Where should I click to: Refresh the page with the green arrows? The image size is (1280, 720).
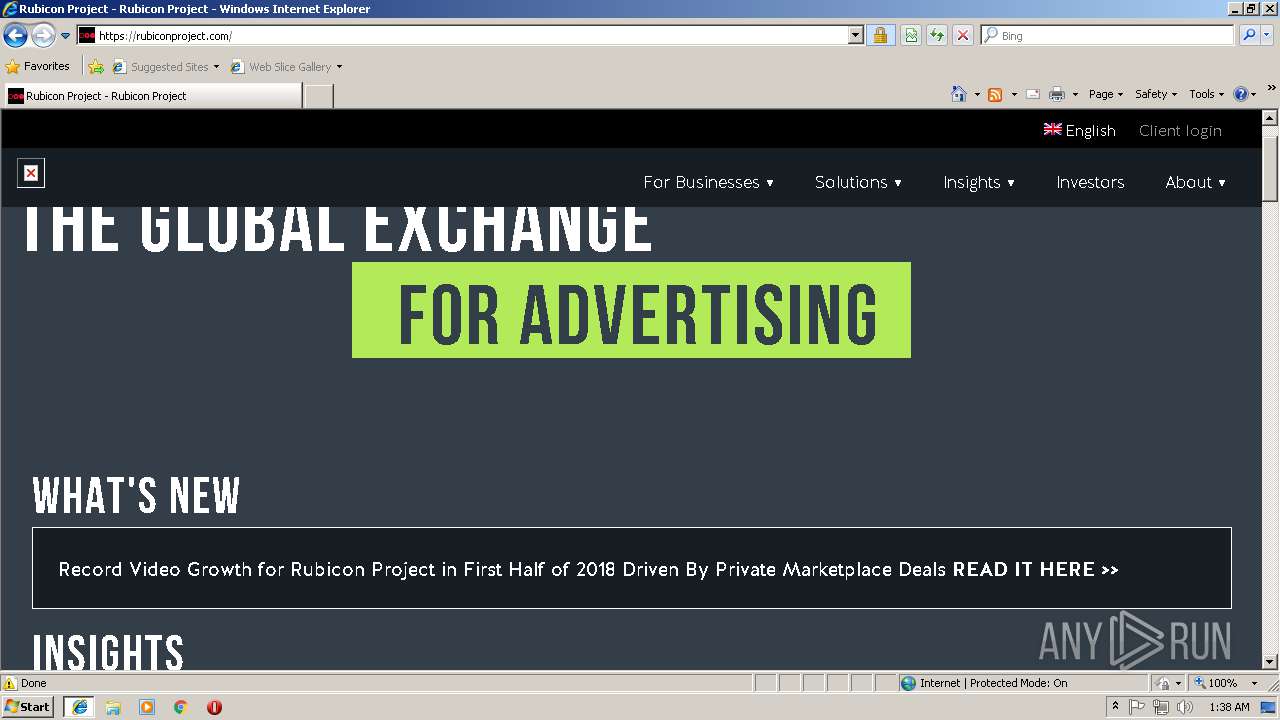point(937,36)
